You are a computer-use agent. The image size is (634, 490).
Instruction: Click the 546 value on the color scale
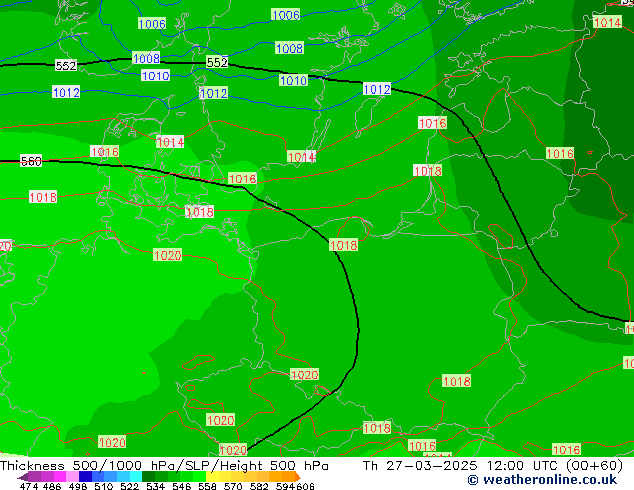181,486
